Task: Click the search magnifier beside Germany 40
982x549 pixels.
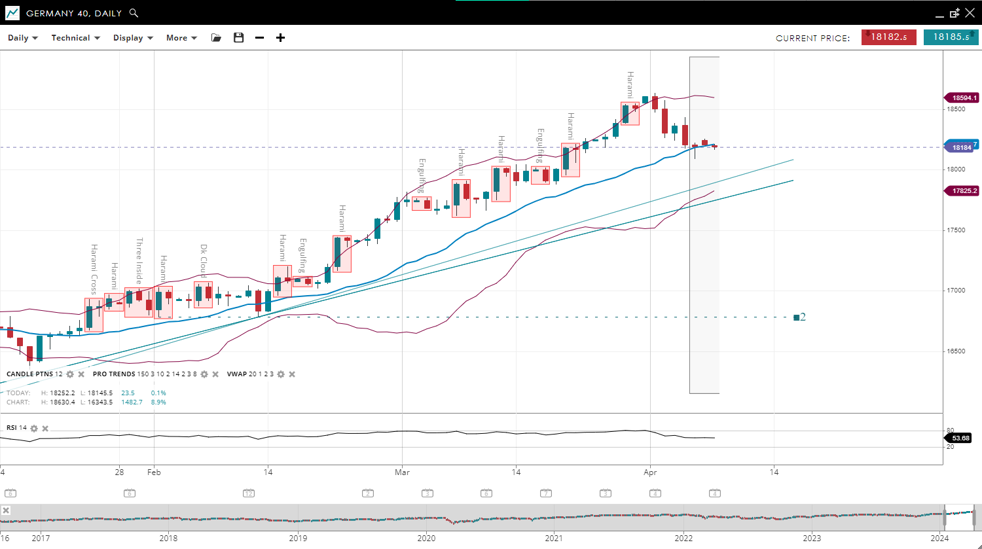Action: click(x=133, y=13)
